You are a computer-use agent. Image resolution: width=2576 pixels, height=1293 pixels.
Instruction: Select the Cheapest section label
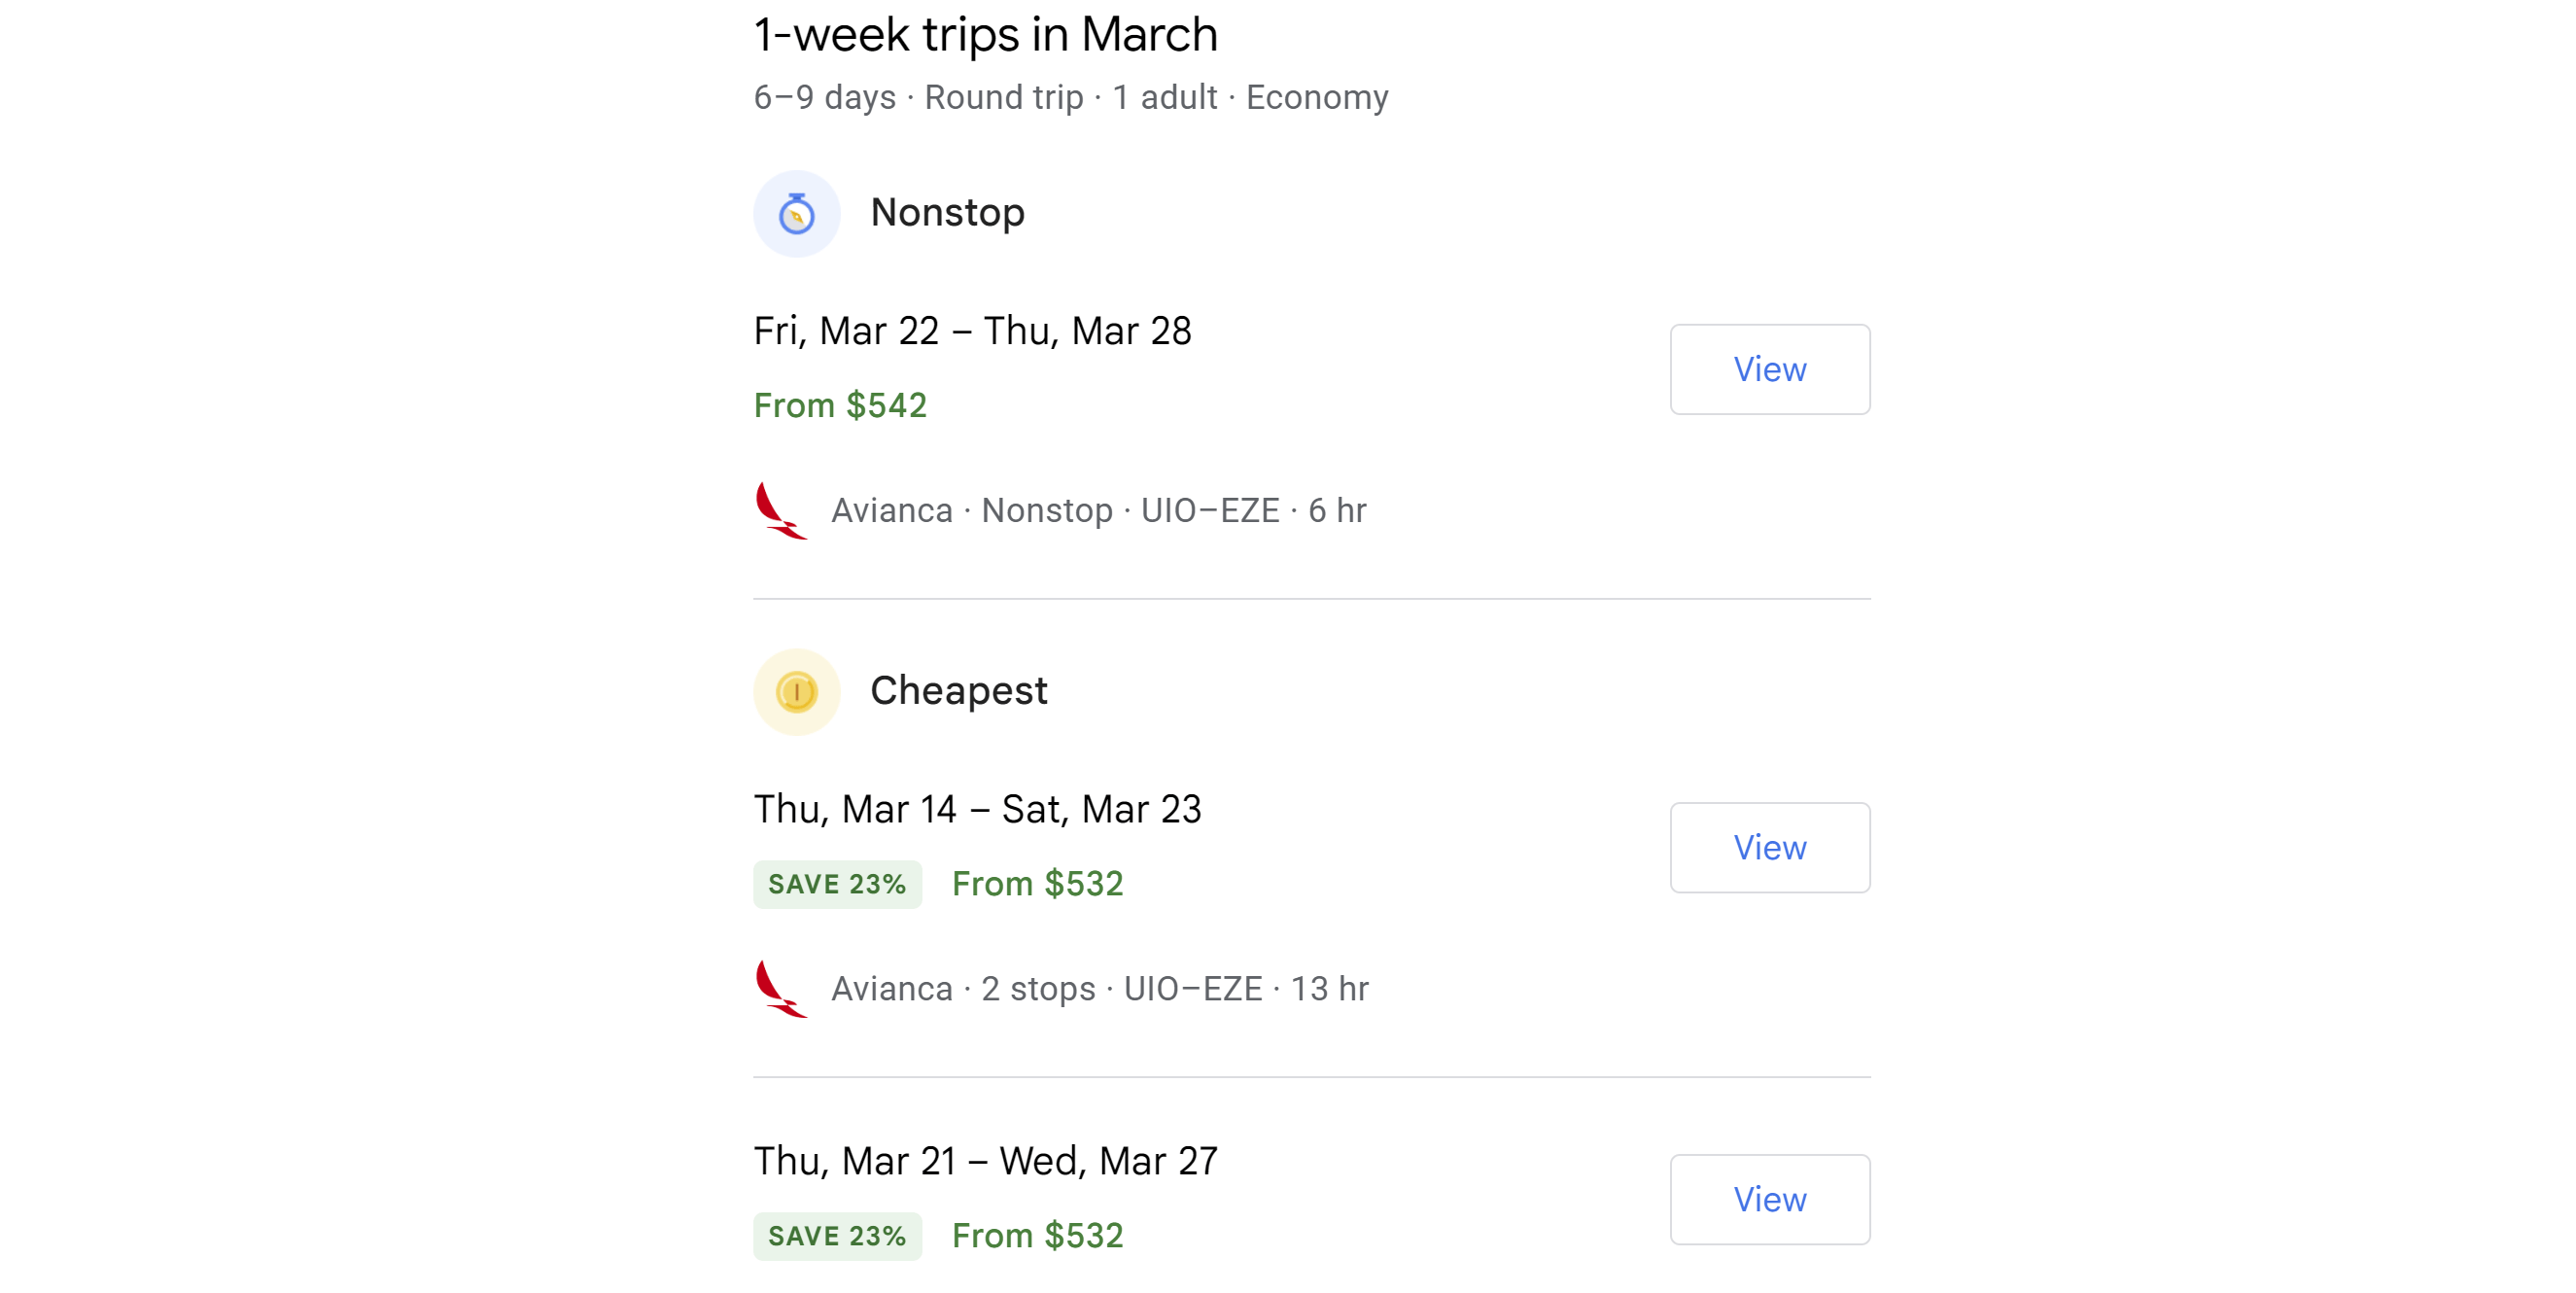coord(958,690)
